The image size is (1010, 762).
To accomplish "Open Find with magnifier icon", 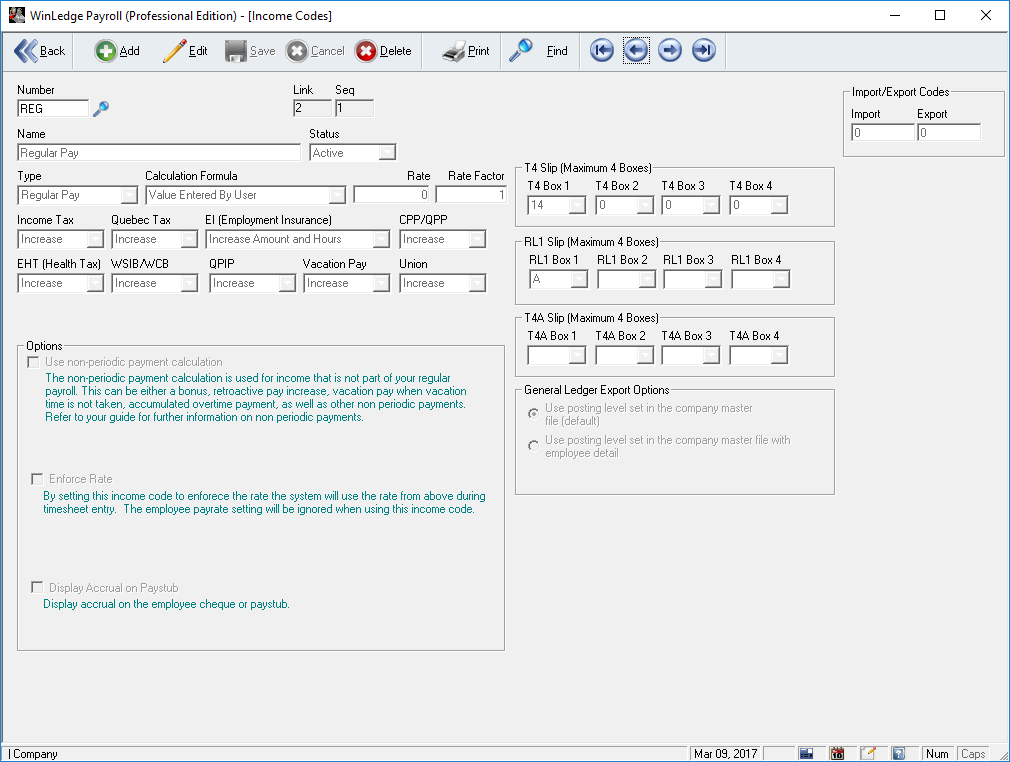I will tap(538, 51).
